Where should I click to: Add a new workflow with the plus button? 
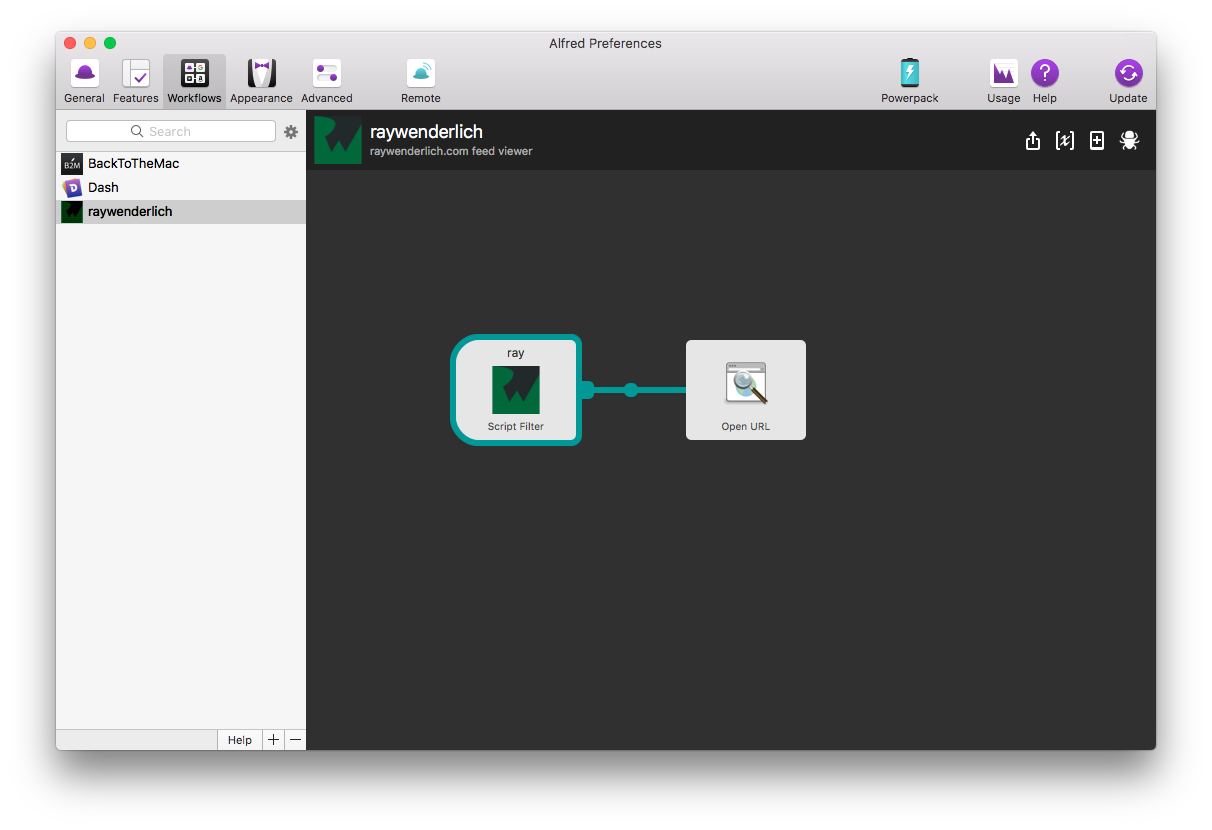pyautogui.click(x=273, y=740)
